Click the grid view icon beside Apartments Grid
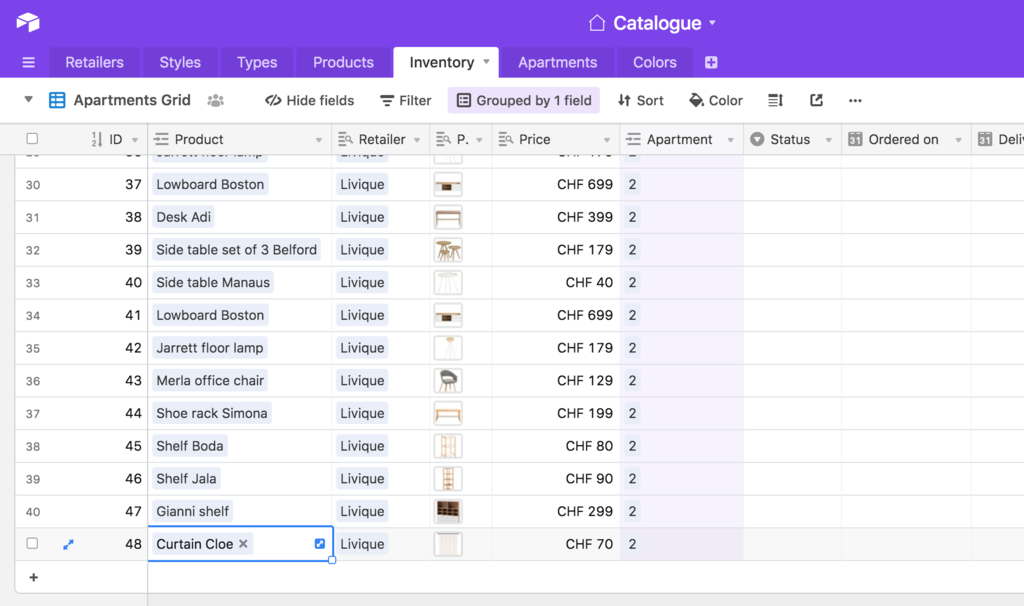This screenshot has width=1024, height=606. coord(57,100)
